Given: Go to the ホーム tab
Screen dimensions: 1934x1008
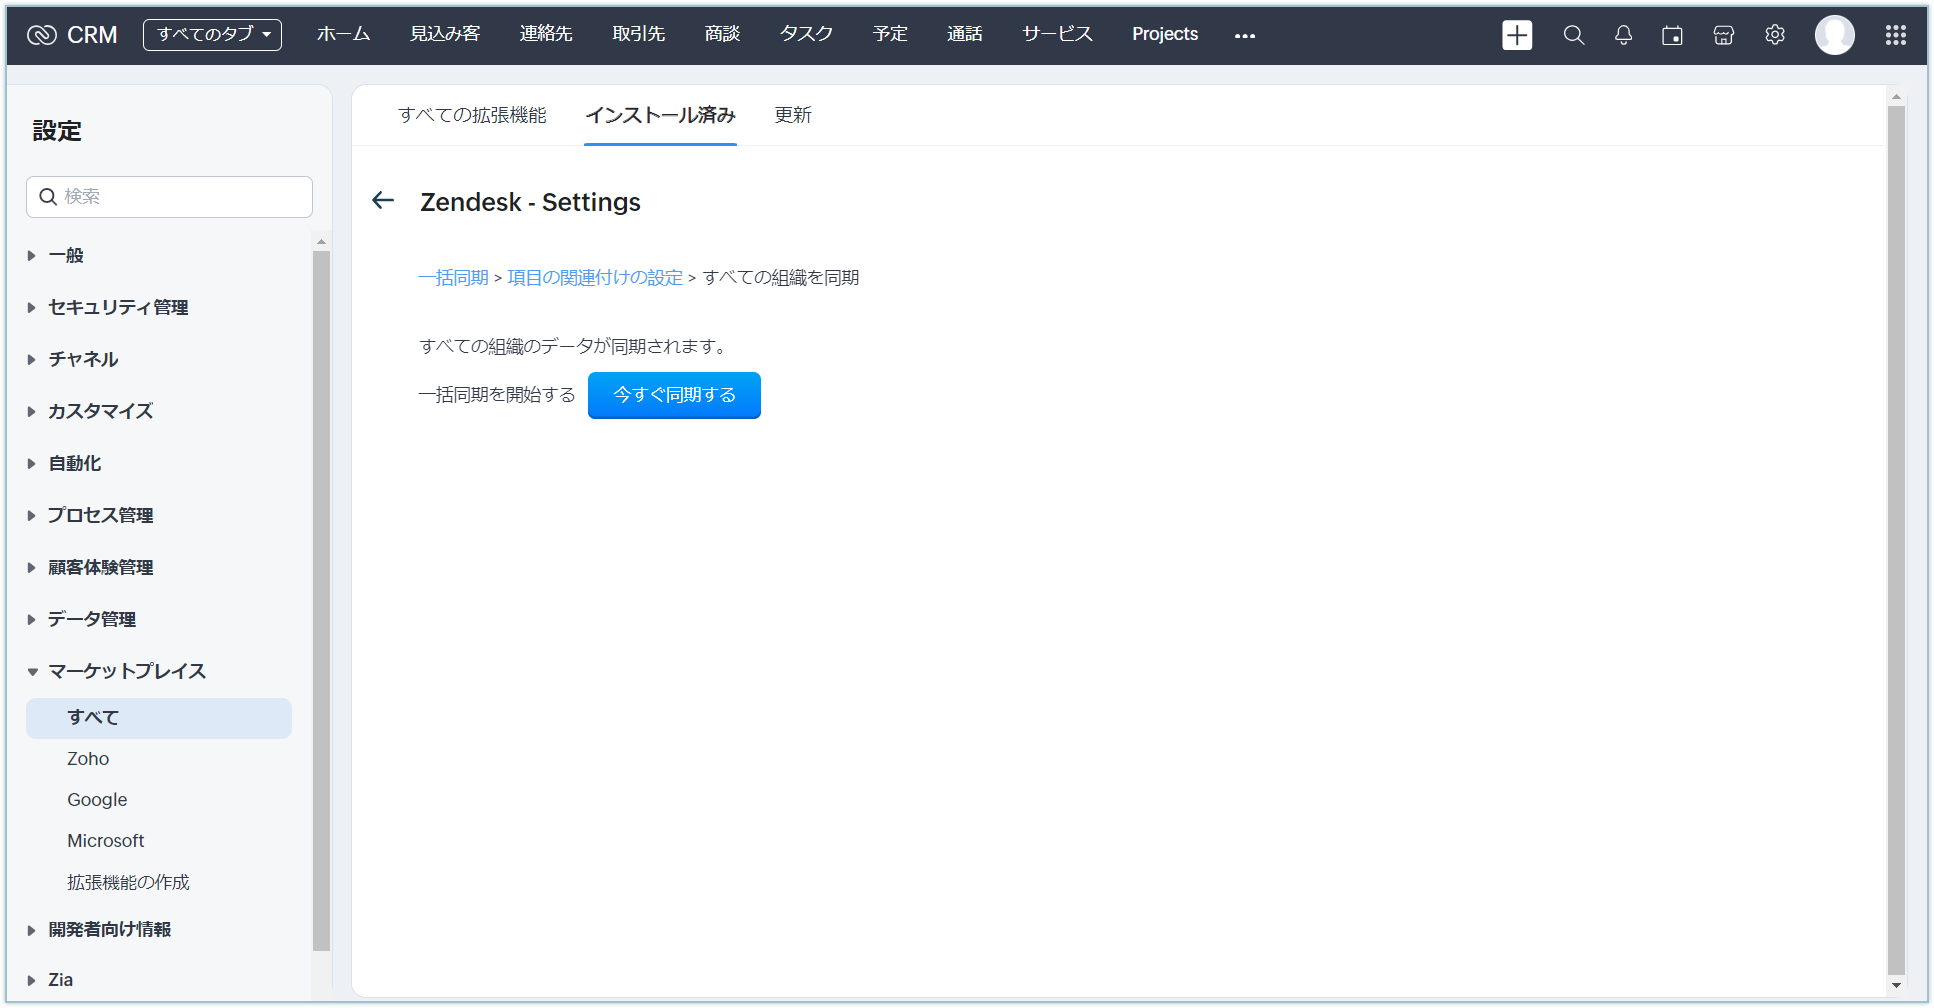Looking at the screenshot, I should click(x=343, y=34).
